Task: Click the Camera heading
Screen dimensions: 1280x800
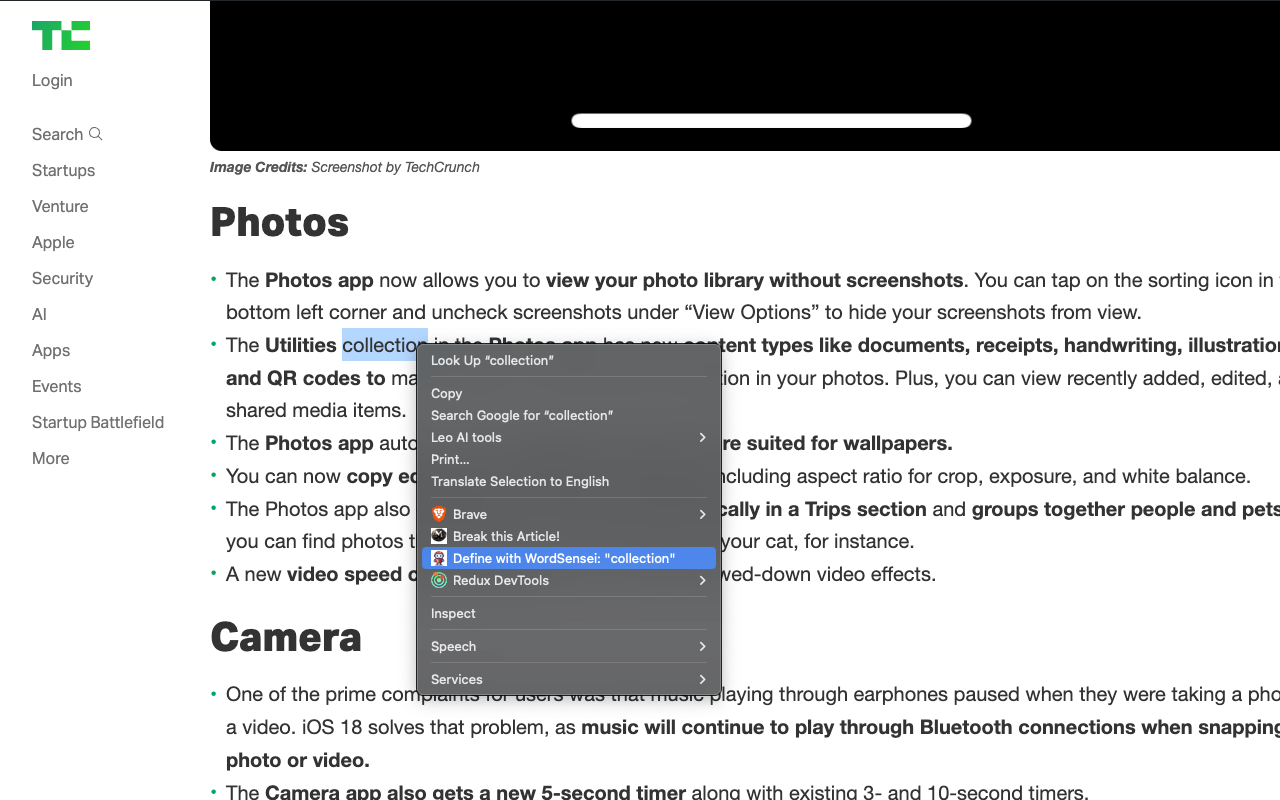Action: (286, 637)
